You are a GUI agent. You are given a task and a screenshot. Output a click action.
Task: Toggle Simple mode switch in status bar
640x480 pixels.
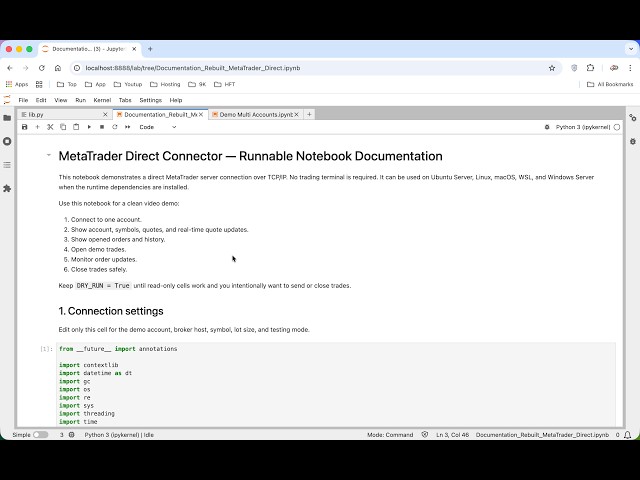tap(40, 435)
